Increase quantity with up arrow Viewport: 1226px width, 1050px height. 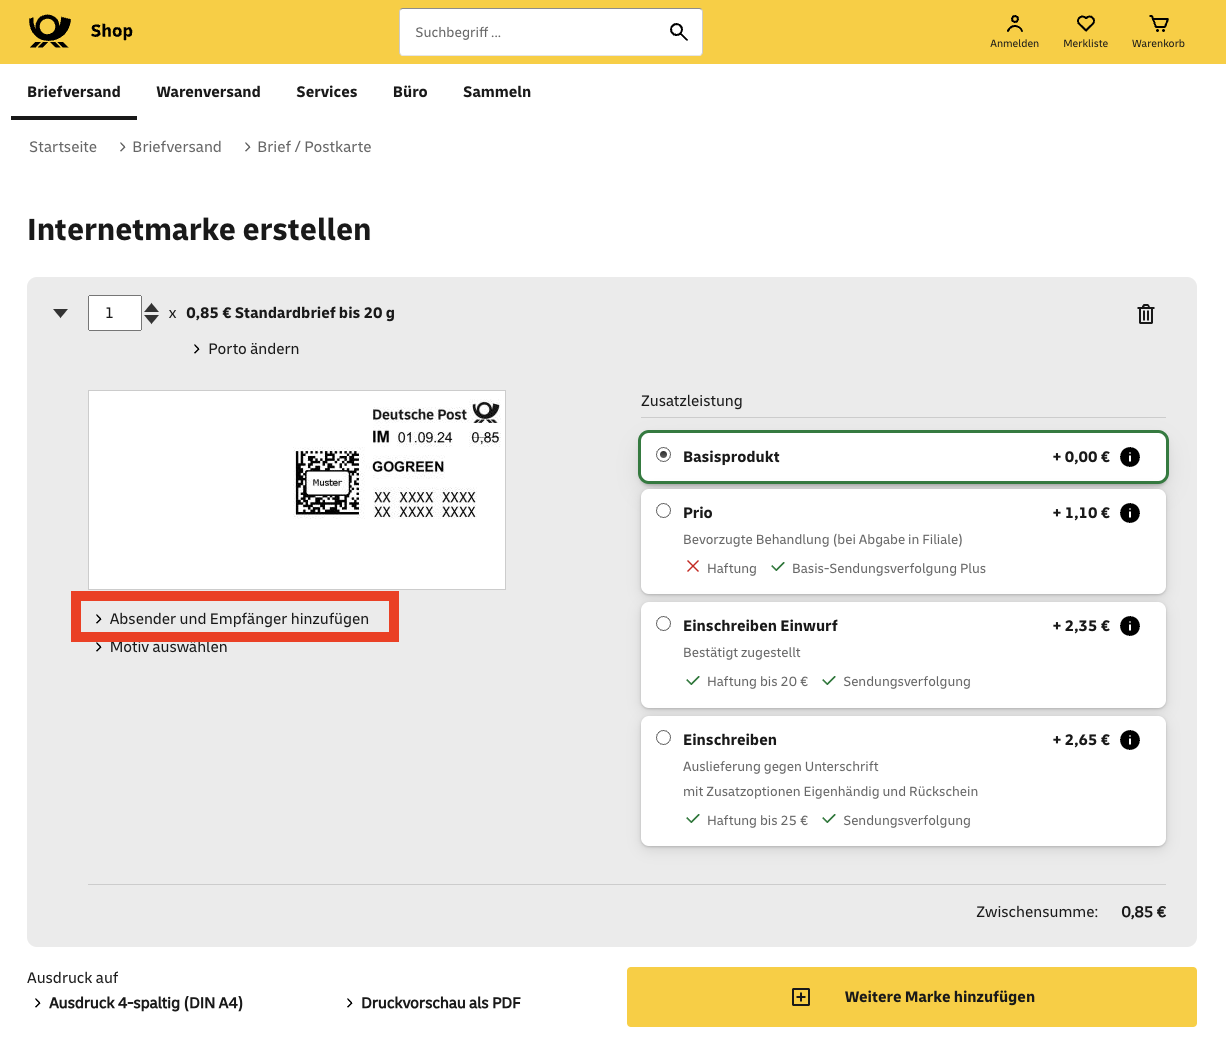[151, 307]
